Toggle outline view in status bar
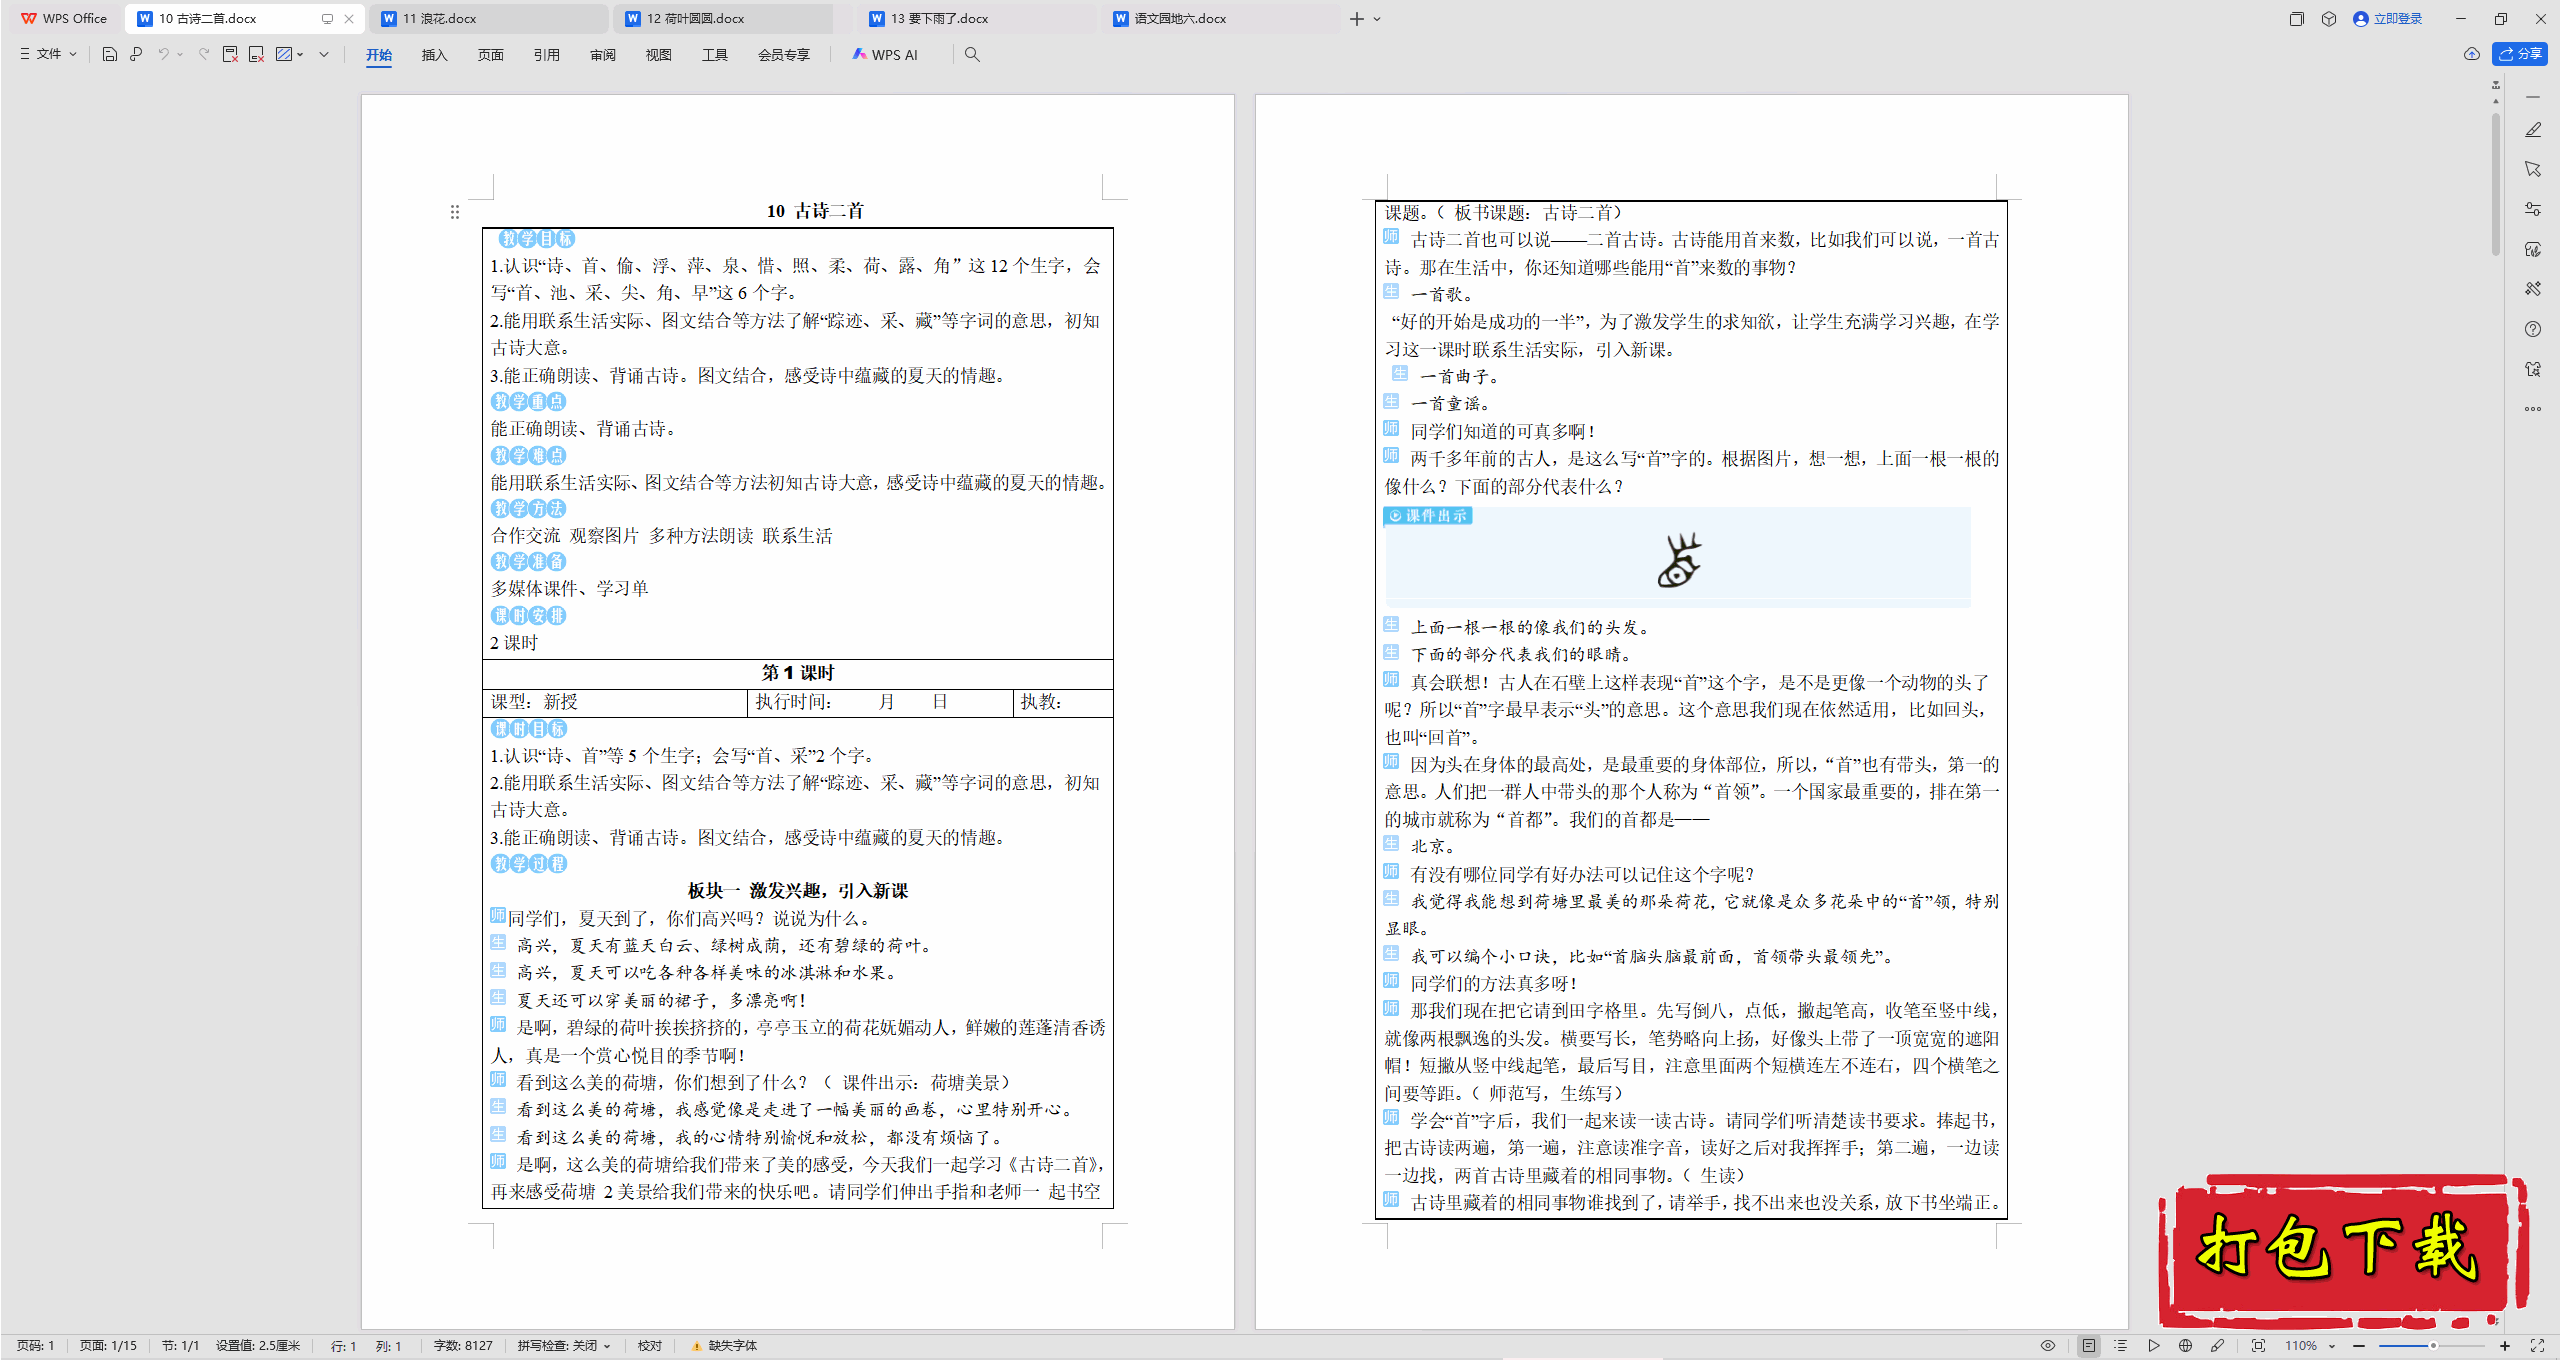 pos(2121,1345)
